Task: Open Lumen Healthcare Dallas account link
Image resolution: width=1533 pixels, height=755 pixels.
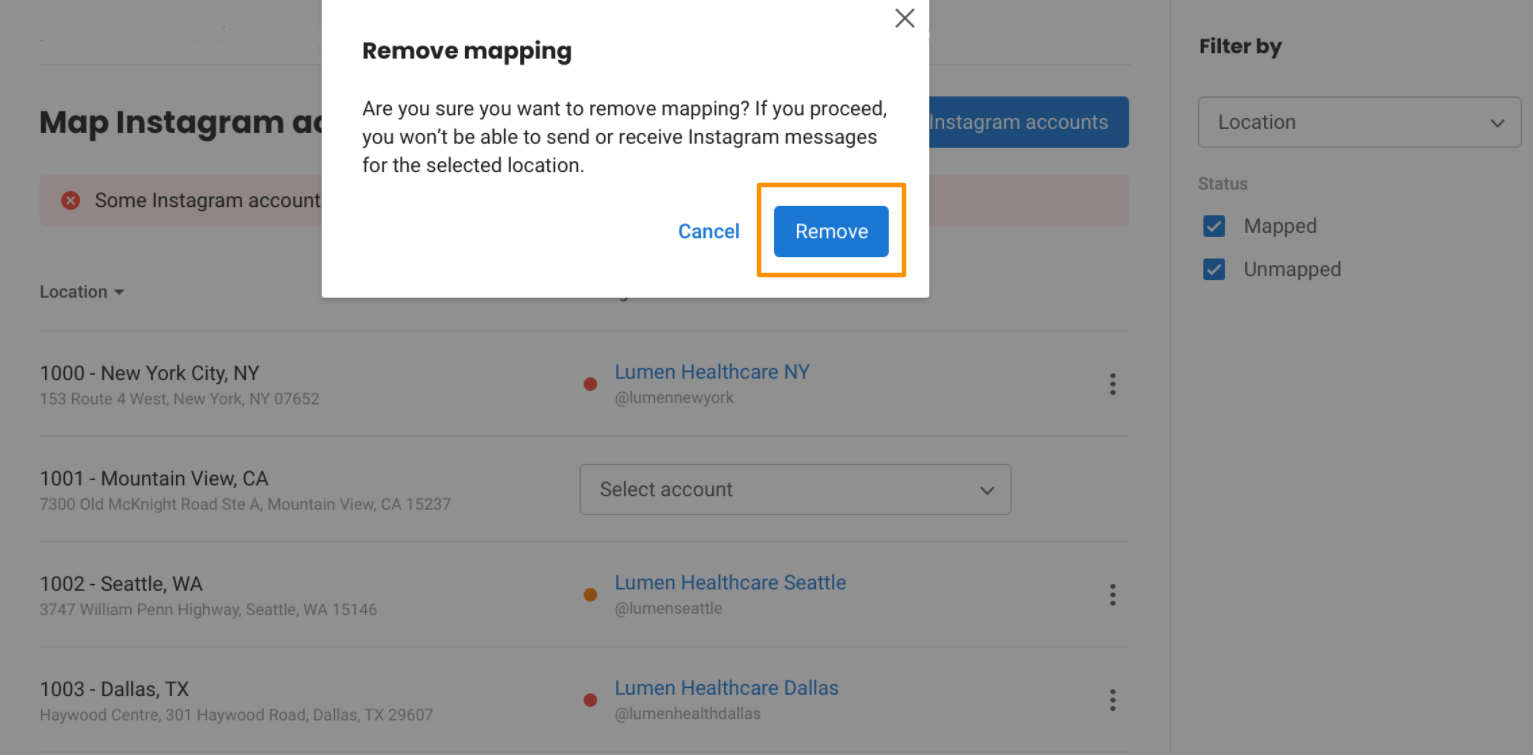Action: tap(726, 688)
